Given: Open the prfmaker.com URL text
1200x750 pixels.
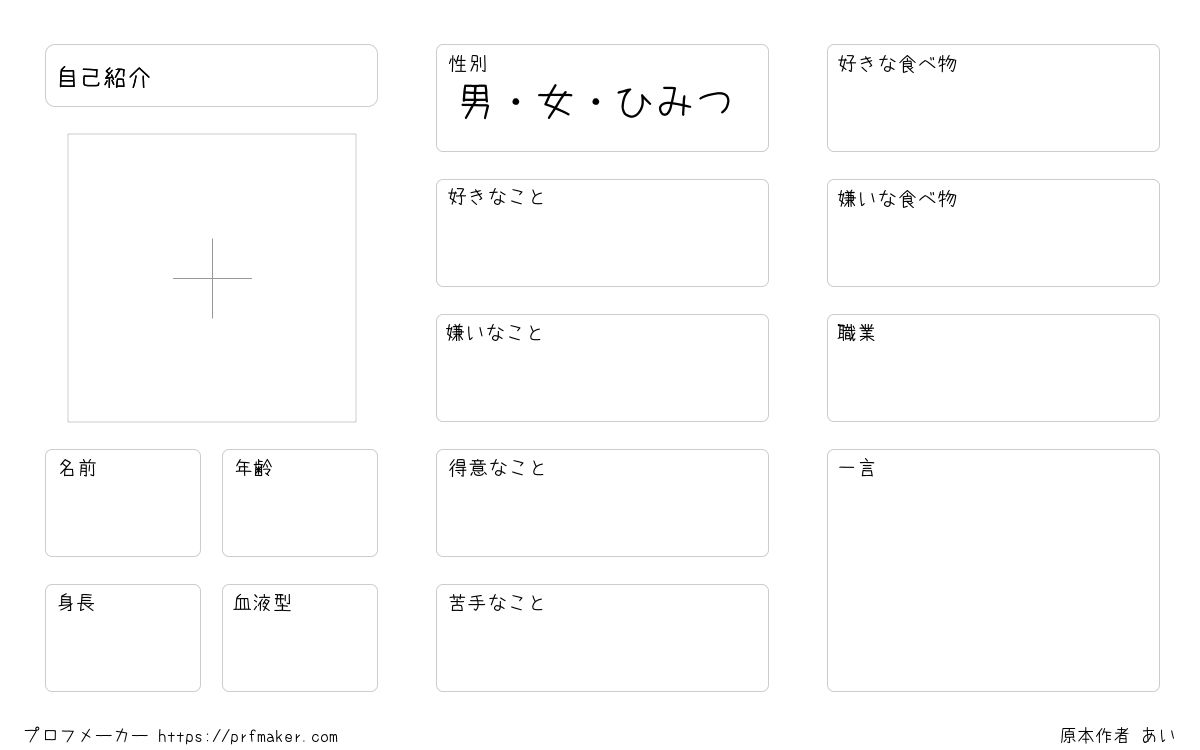Looking at the screenshot, I should [x=248, y=737].
